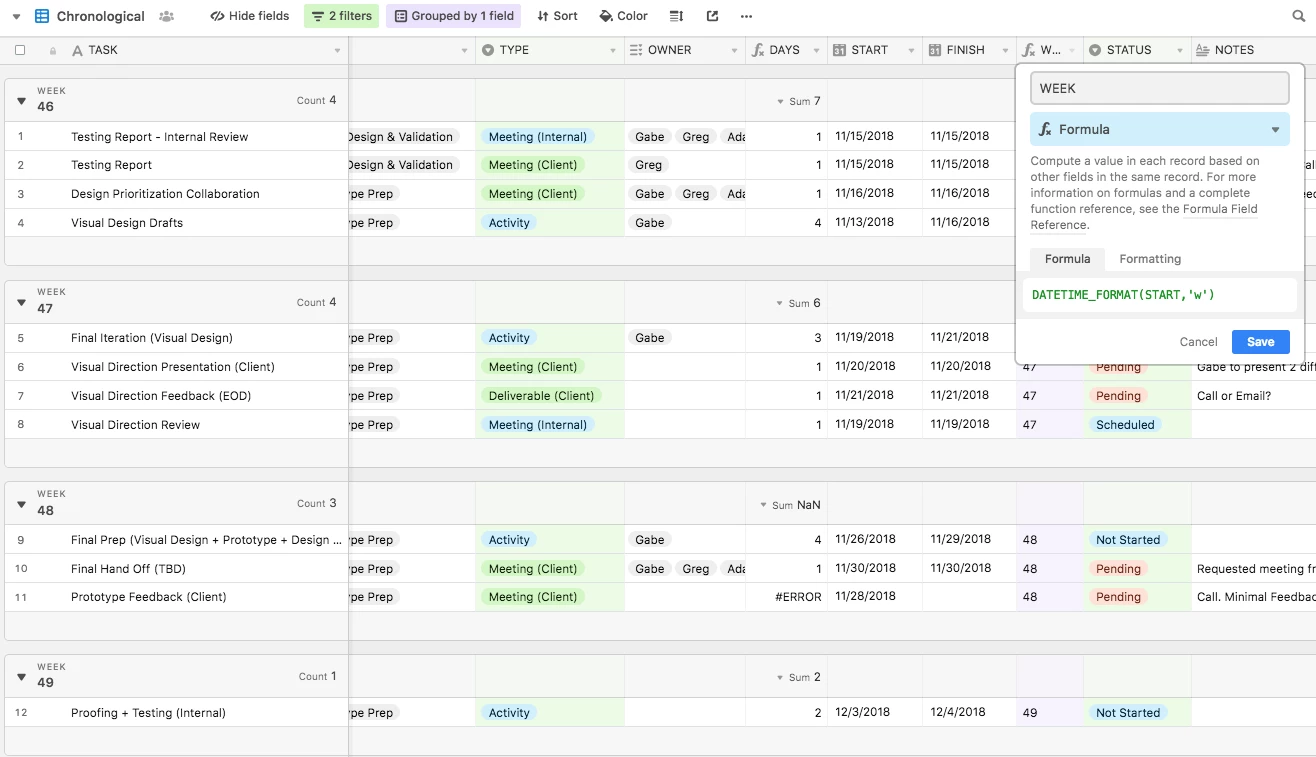Click Final Hand Off (TBD) task
This screenshot has width=1316, height=757.
click(x=128, y=569)
